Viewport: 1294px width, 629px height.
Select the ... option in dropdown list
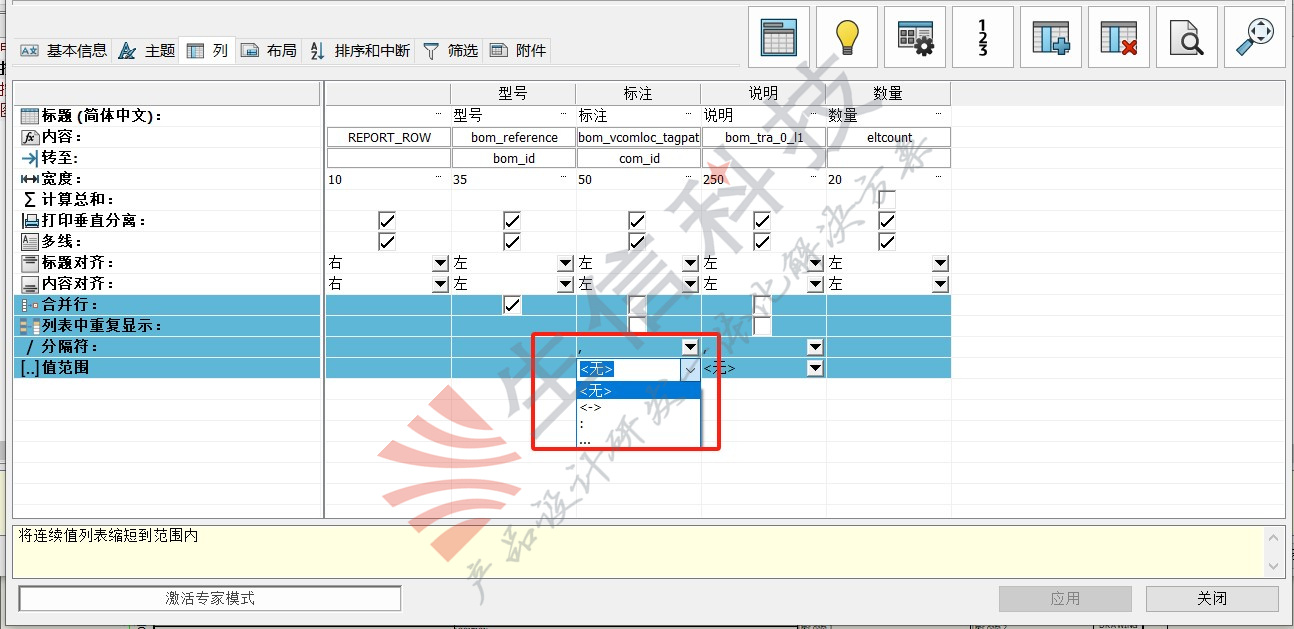pos(639,438)
